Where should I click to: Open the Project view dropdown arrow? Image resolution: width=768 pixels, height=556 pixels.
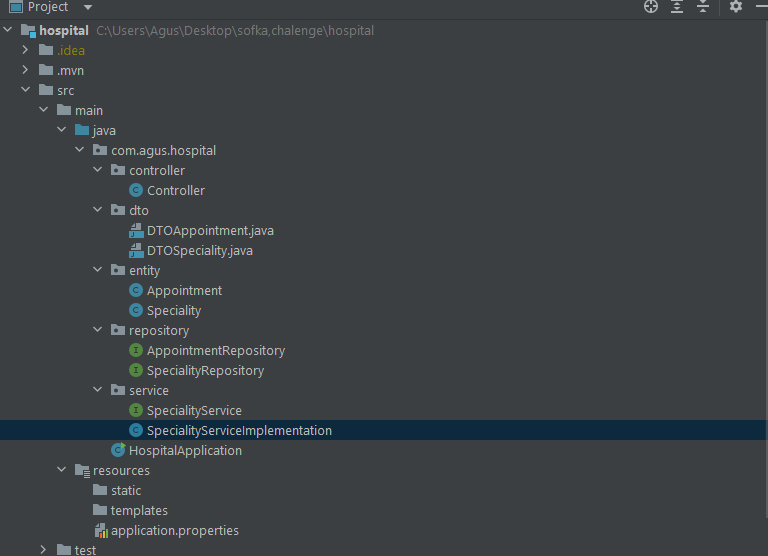pos(88,7)
